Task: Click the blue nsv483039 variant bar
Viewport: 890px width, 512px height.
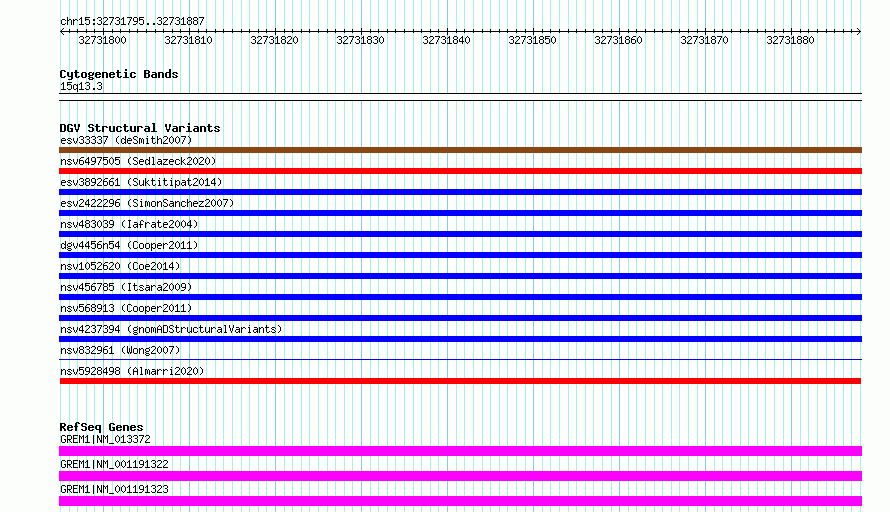Action: (x=460, y=234)
